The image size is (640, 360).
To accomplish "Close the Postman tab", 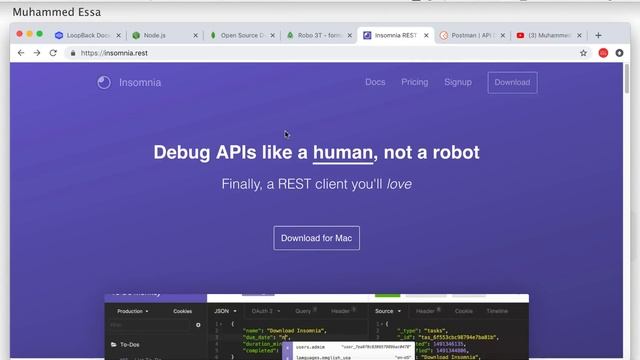I will click(x=503, y=36).
